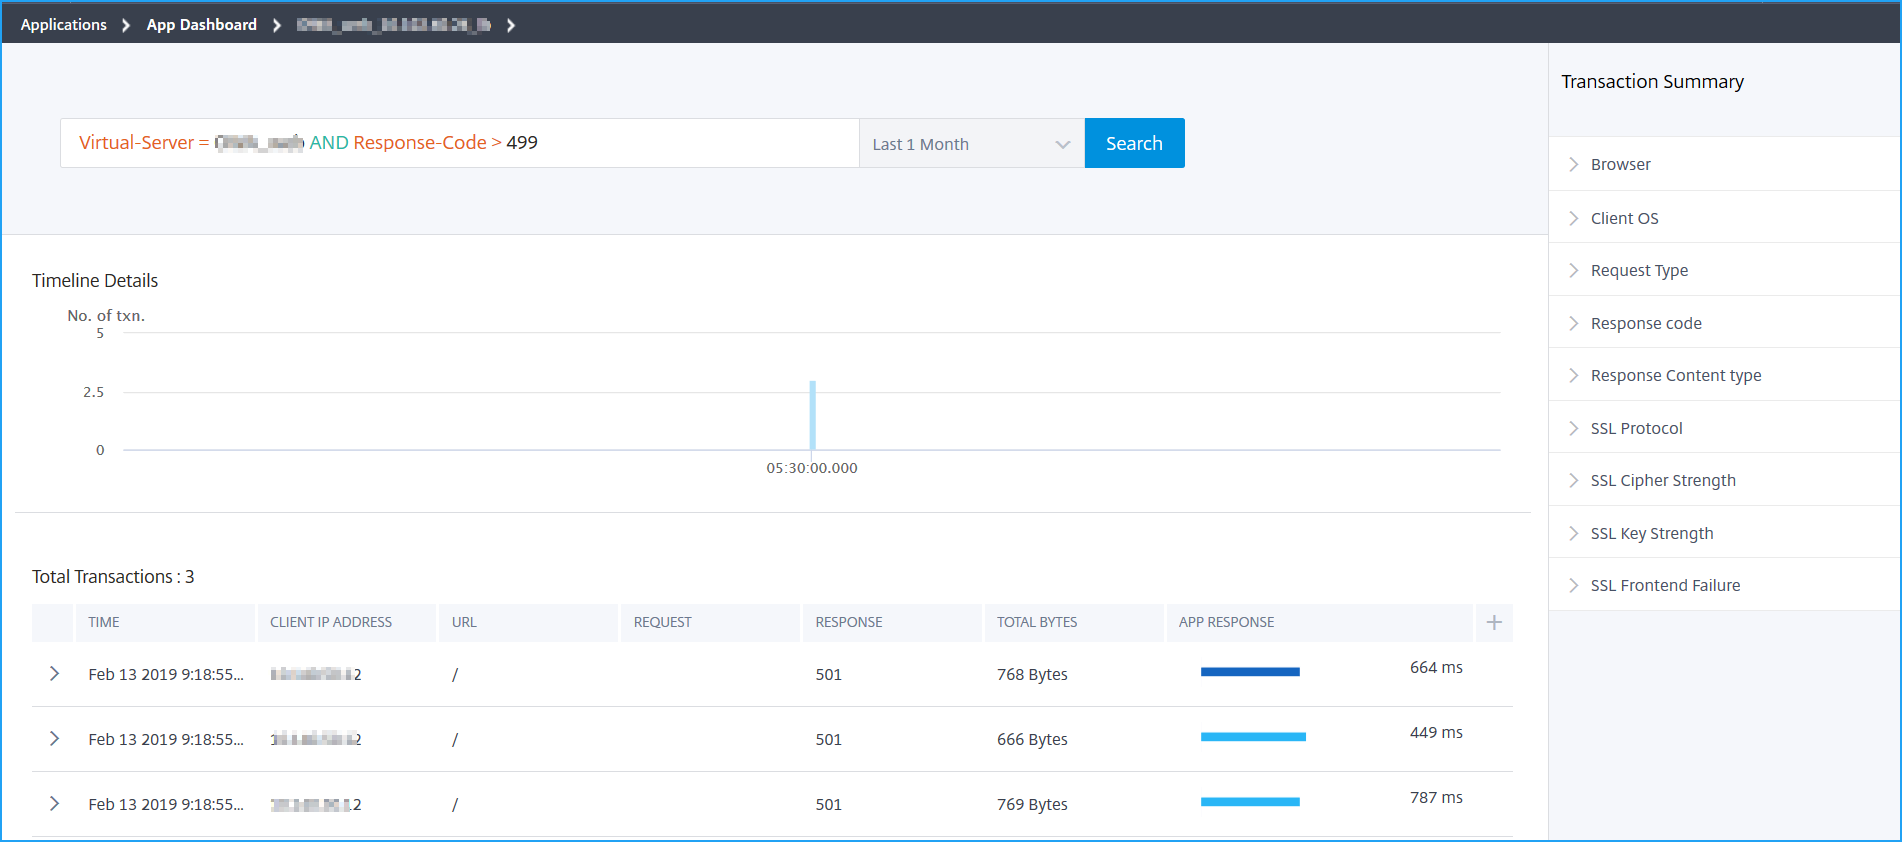Click the 501 response in the 449 ms row
The width and height of the screenshot is (1902, 842).
pos(828,739)
